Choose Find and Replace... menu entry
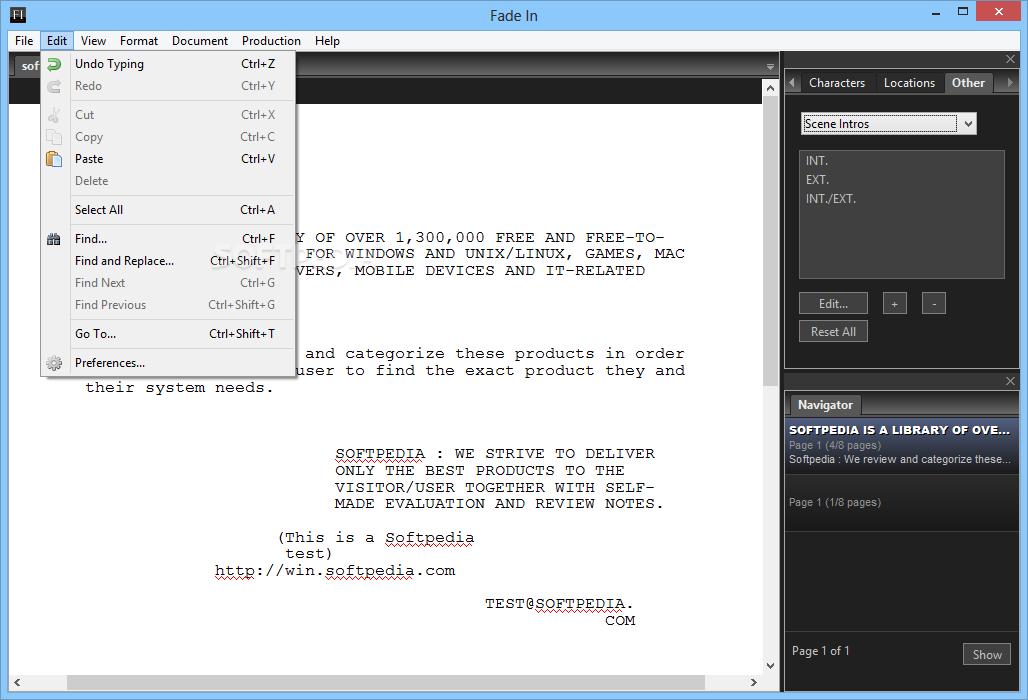 coord(169,261)
